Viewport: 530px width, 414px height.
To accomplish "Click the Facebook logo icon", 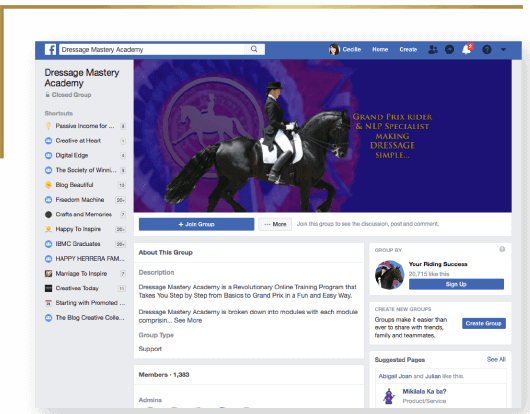I will pos(50,49).
